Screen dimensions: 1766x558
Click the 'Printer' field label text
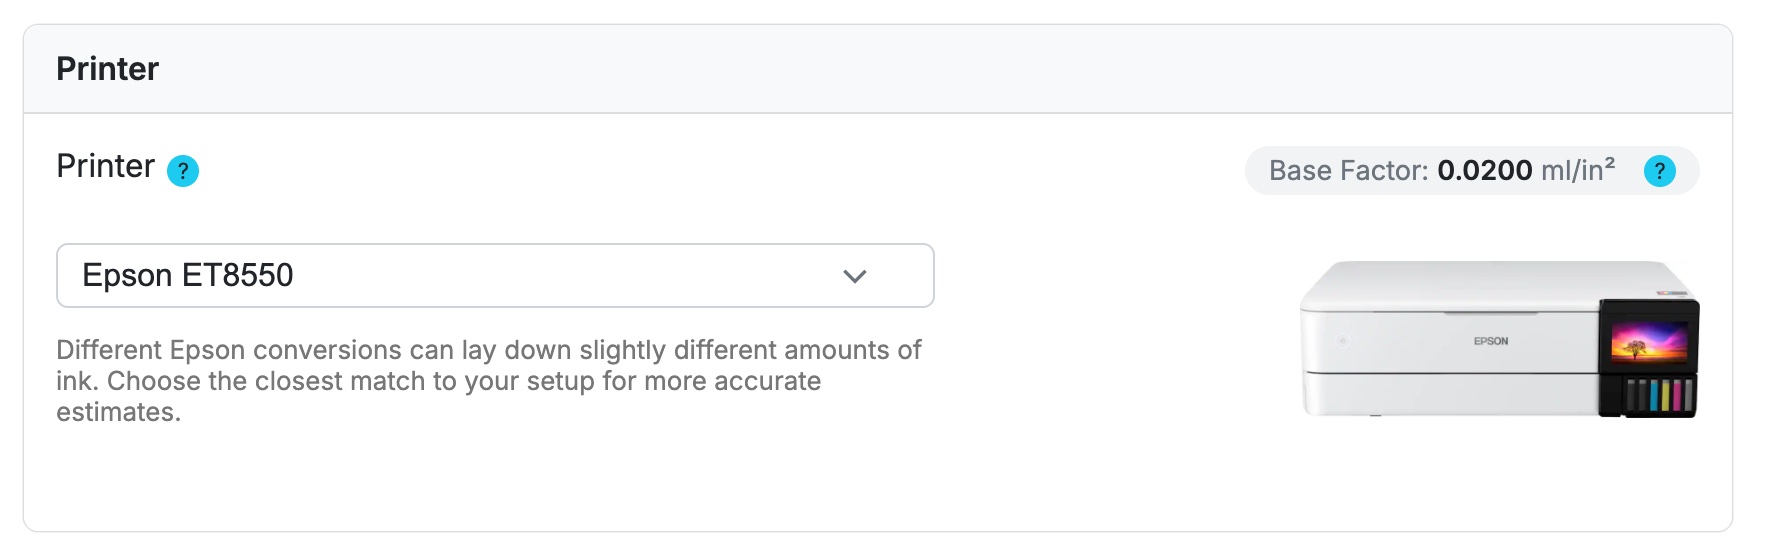[x=106, y=166]
